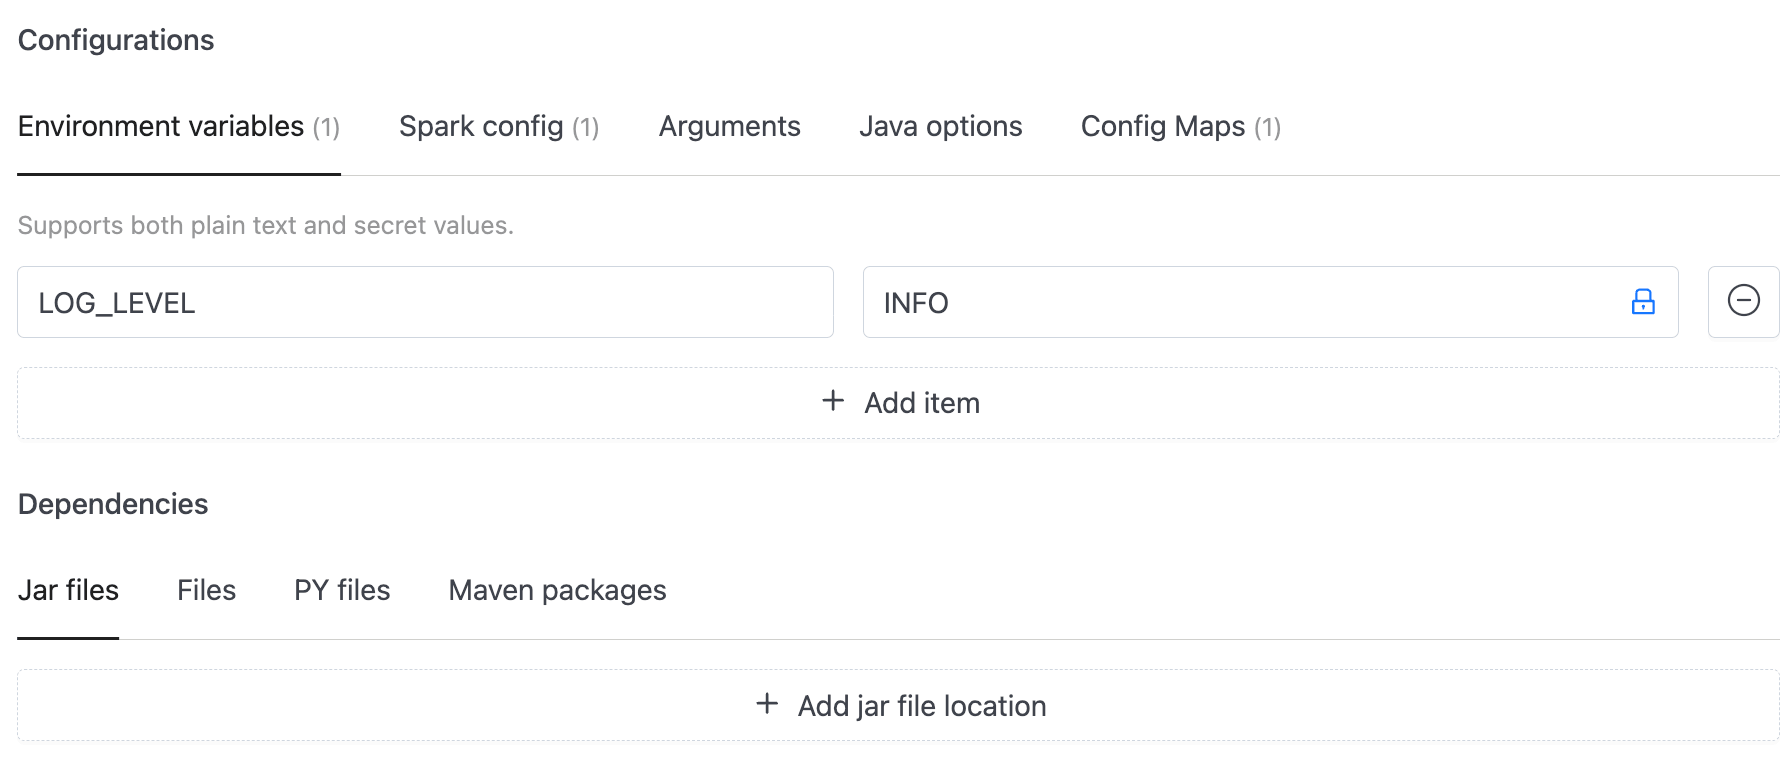Click the plus icon for jar file location
Viewport: 1792px width, 772px height.
767,704
